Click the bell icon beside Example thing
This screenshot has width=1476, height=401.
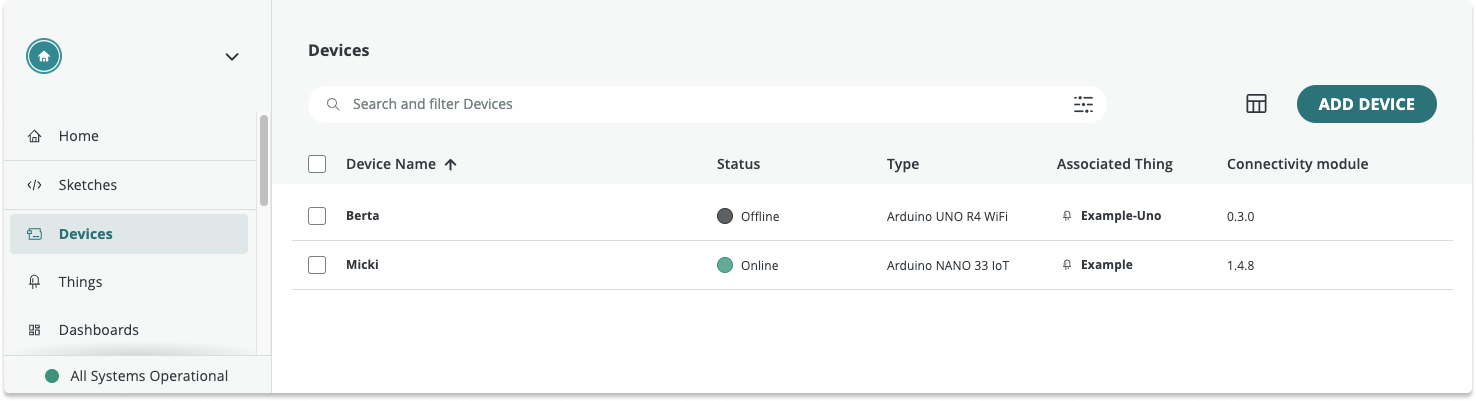1067,265
